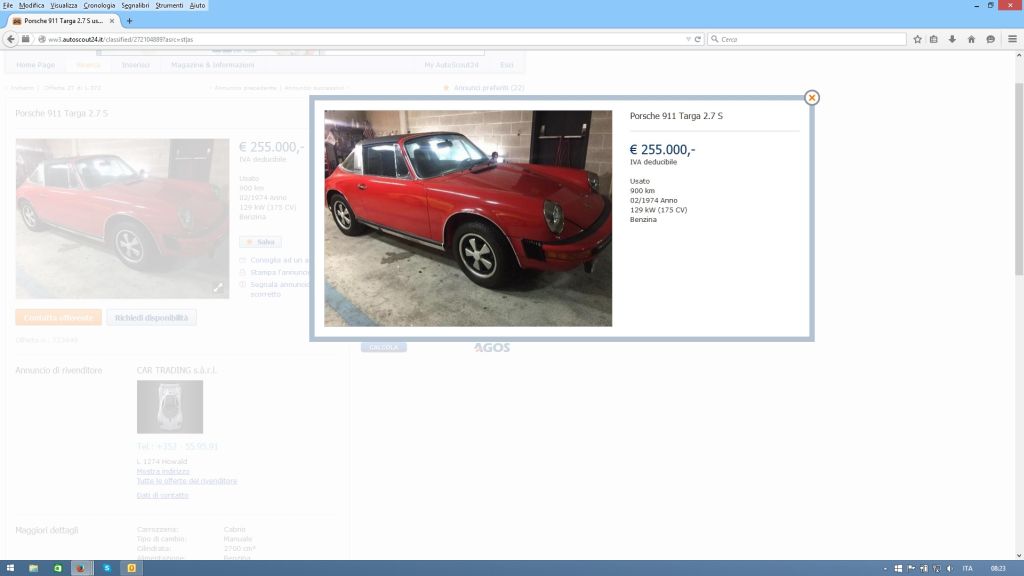
Task: Open the Segnalibri menu
Action: pos(135,5)
